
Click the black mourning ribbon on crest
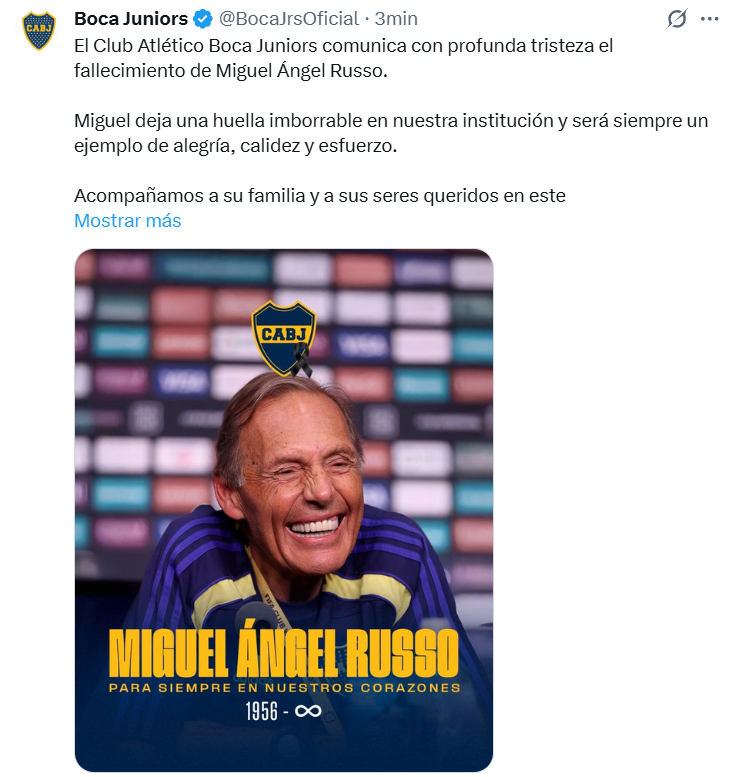pos(301,361)
